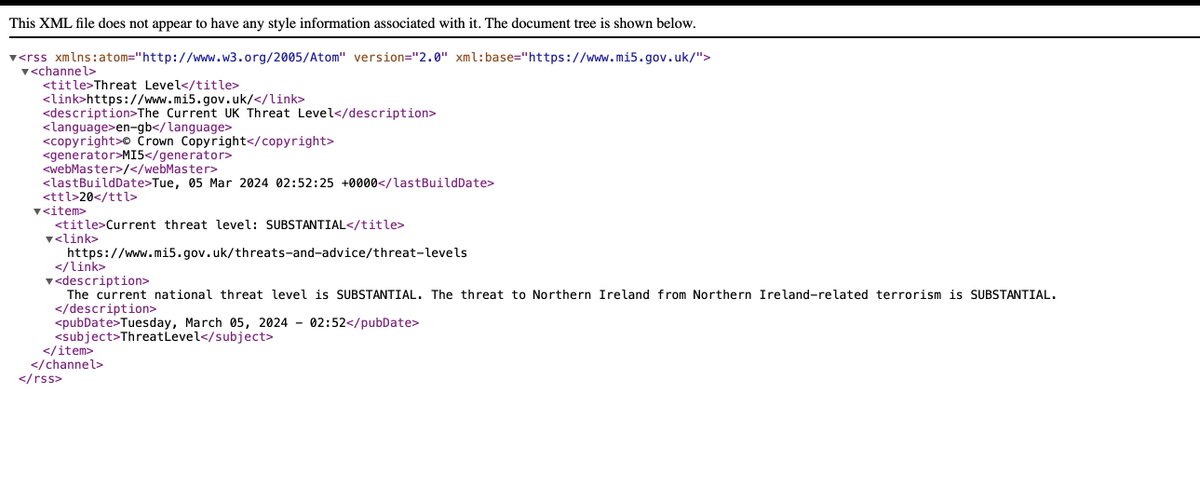The width and height of the screenshot is (1200, 488).
Task: Click the version="2.0" attribute
Action: (x=399, y=58)
